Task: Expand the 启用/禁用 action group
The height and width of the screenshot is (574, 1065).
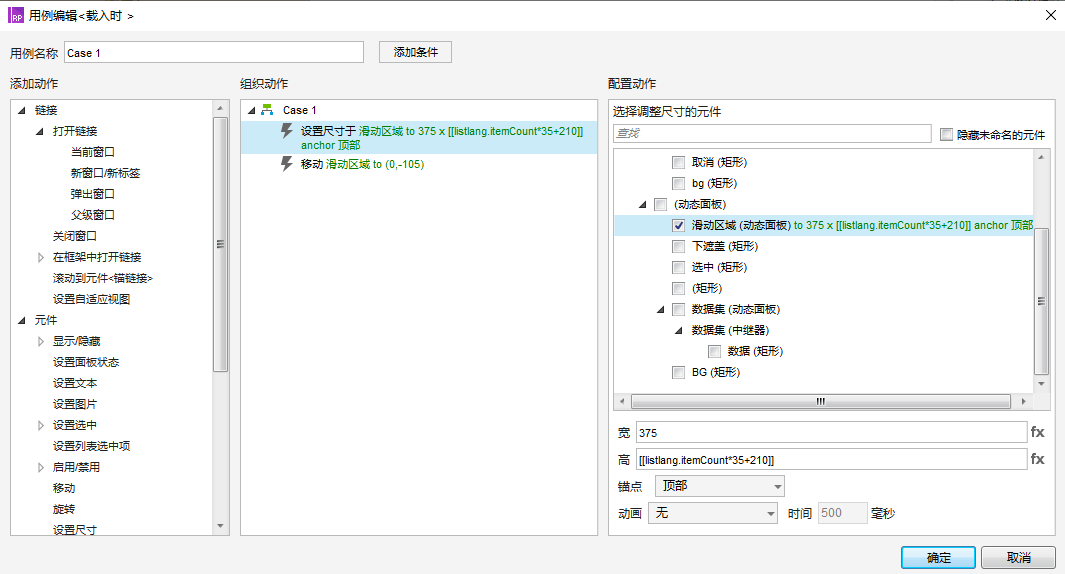Action: [x=41, y=467]
